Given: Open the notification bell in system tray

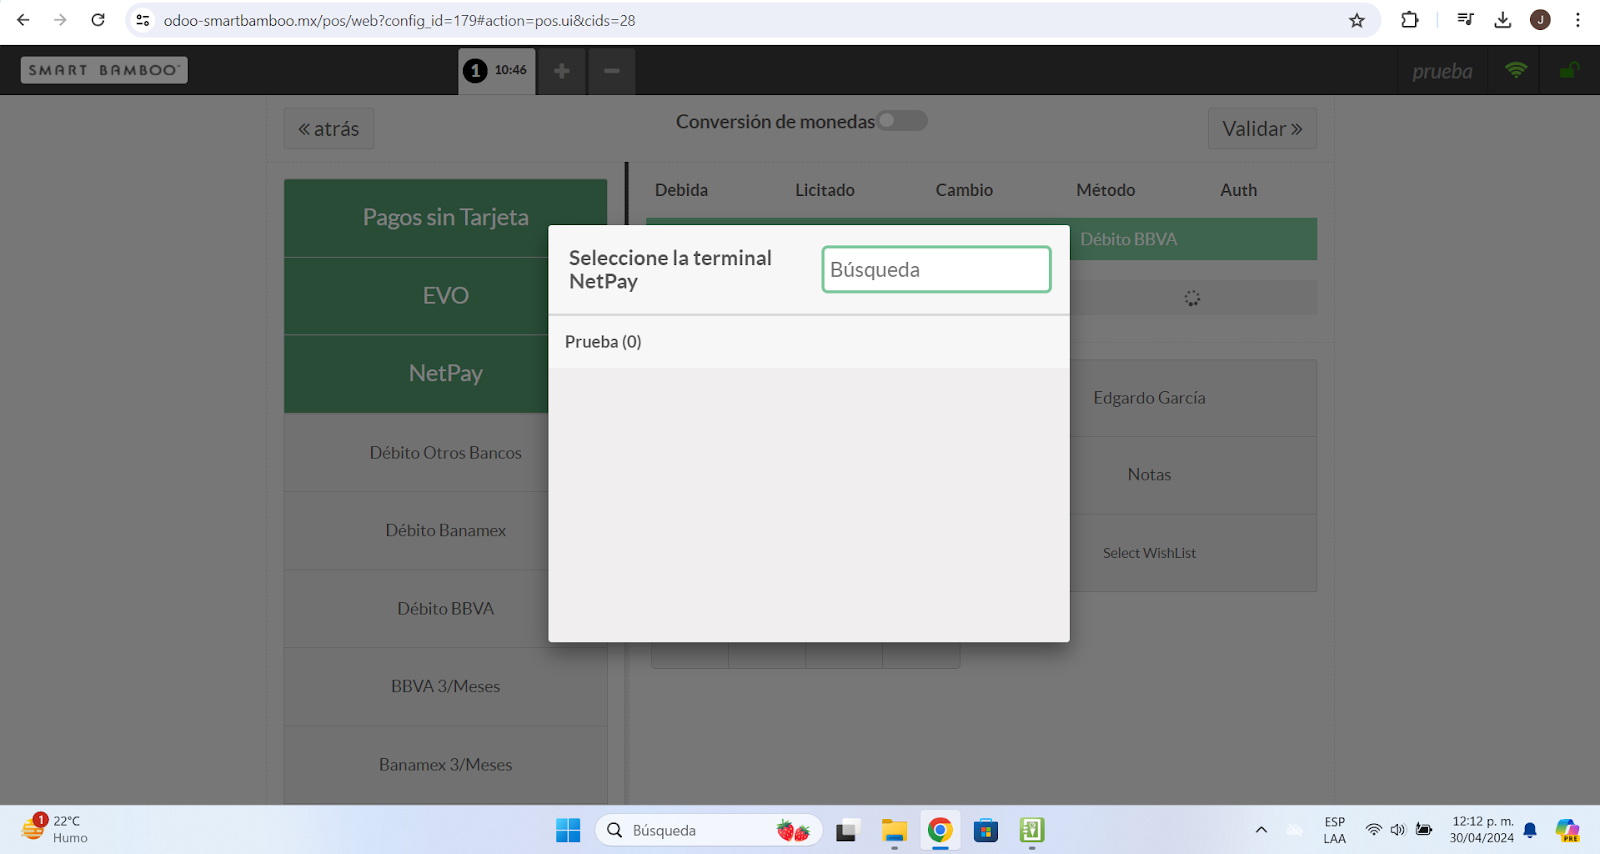Looking at the screenshot, I should pyautogui.click(x=1530, y=830).
